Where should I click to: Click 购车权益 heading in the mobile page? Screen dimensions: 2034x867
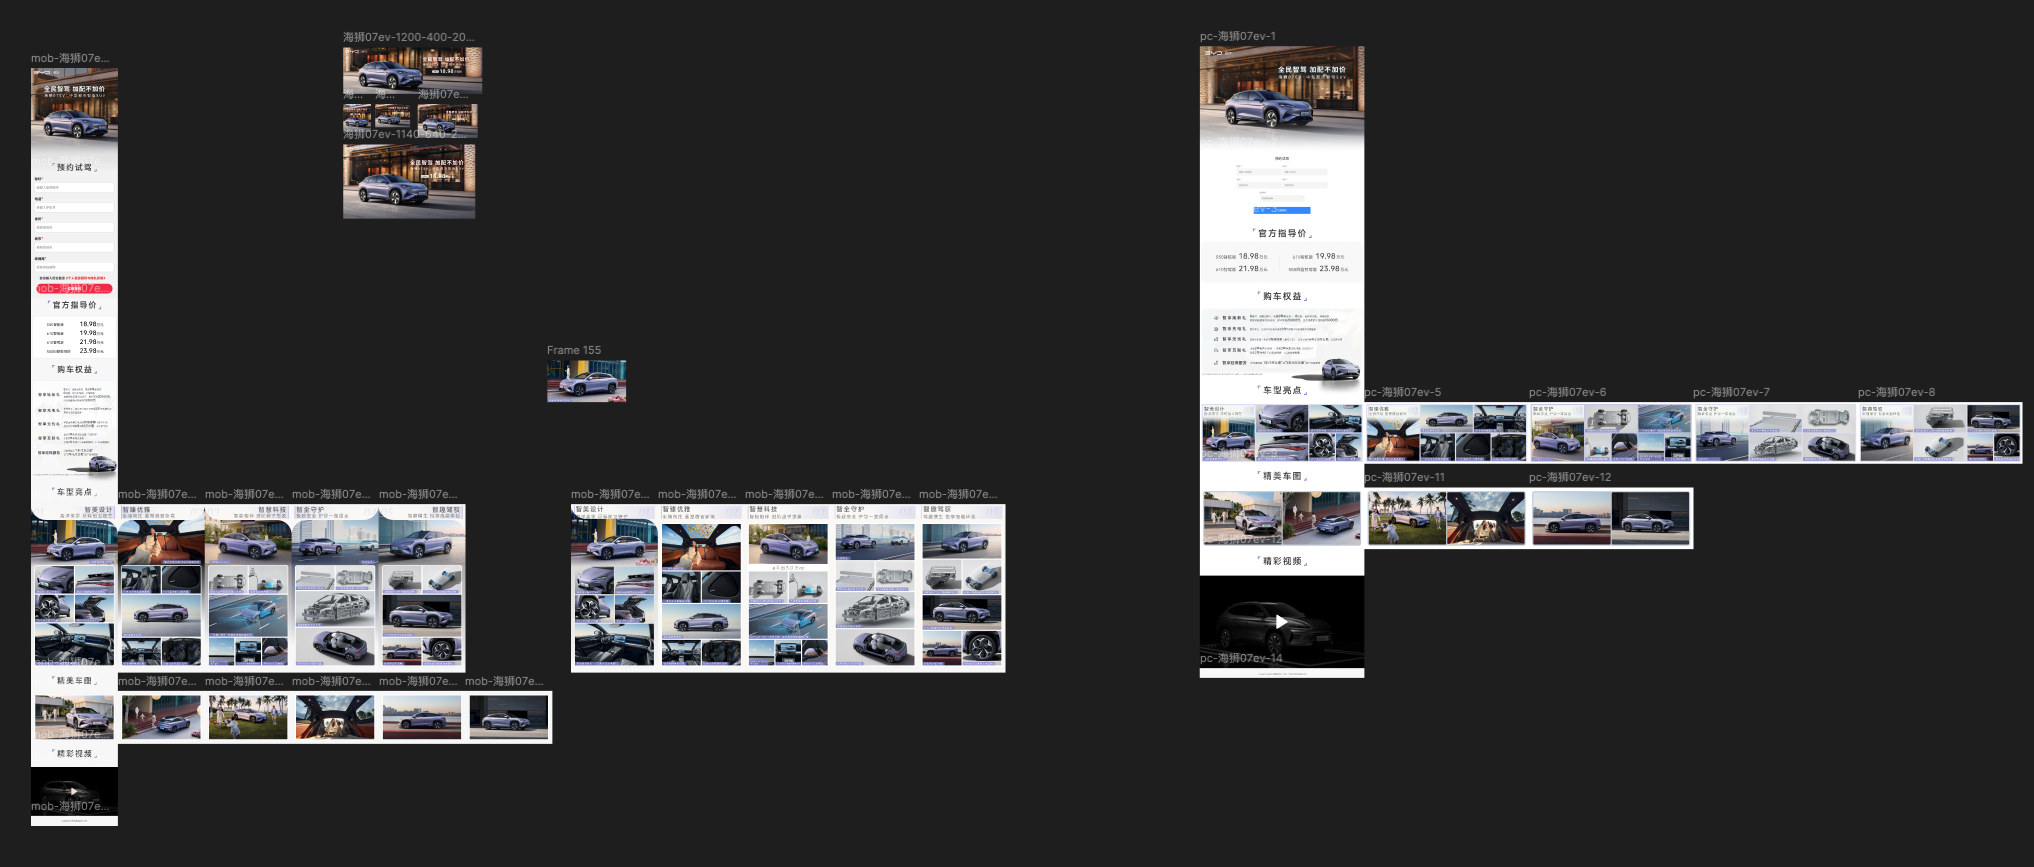75,369
